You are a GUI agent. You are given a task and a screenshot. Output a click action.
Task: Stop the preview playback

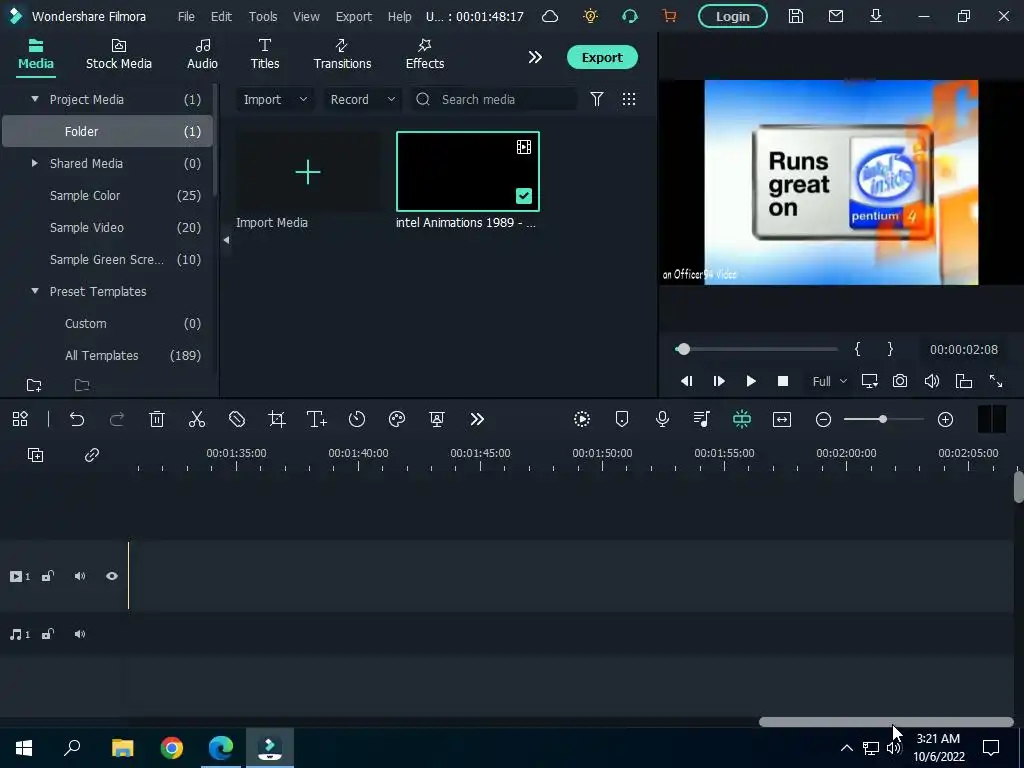point(783,381)
